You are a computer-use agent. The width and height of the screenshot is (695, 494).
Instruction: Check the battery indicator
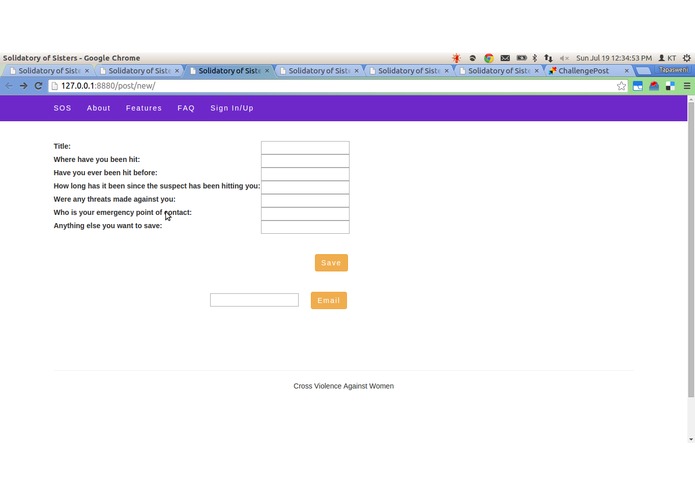pos(522,58)
